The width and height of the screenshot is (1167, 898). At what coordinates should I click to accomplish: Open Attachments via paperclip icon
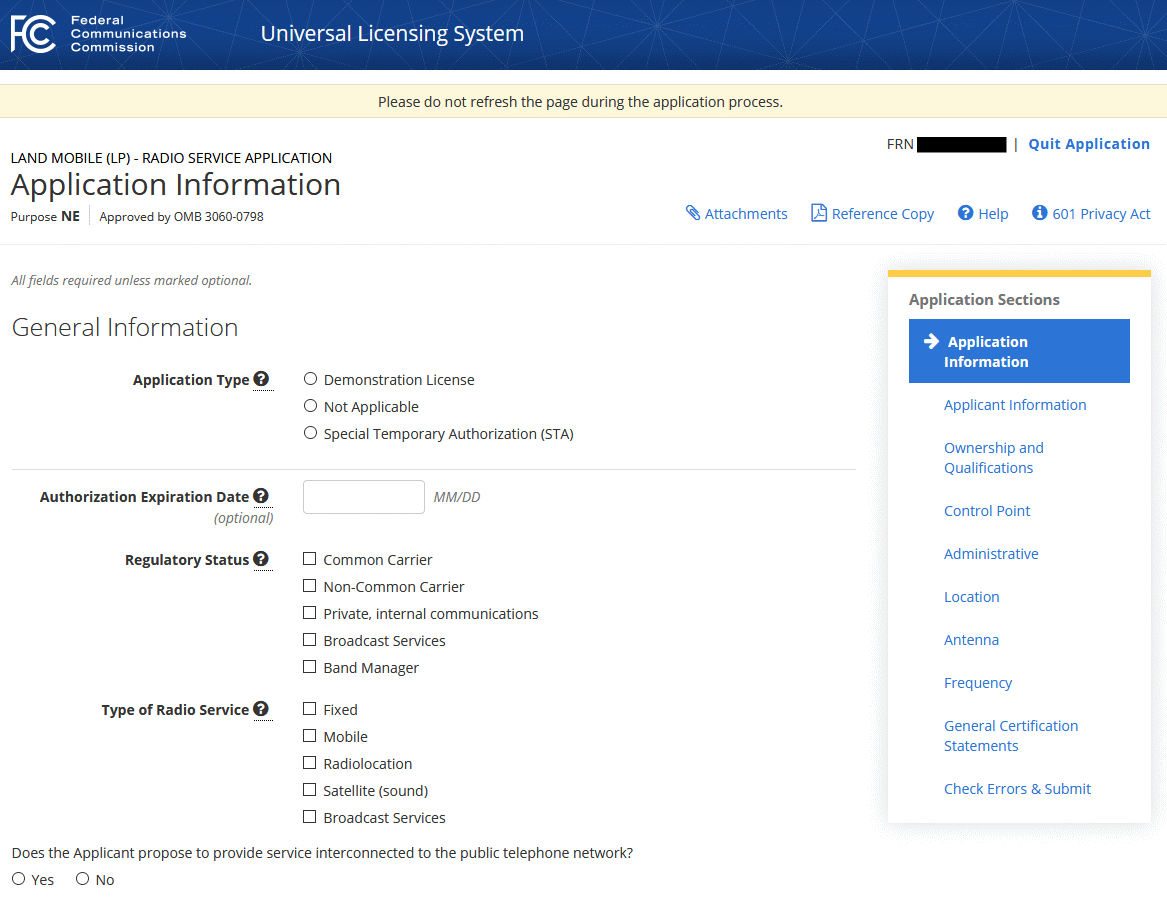tap(692, 213)
